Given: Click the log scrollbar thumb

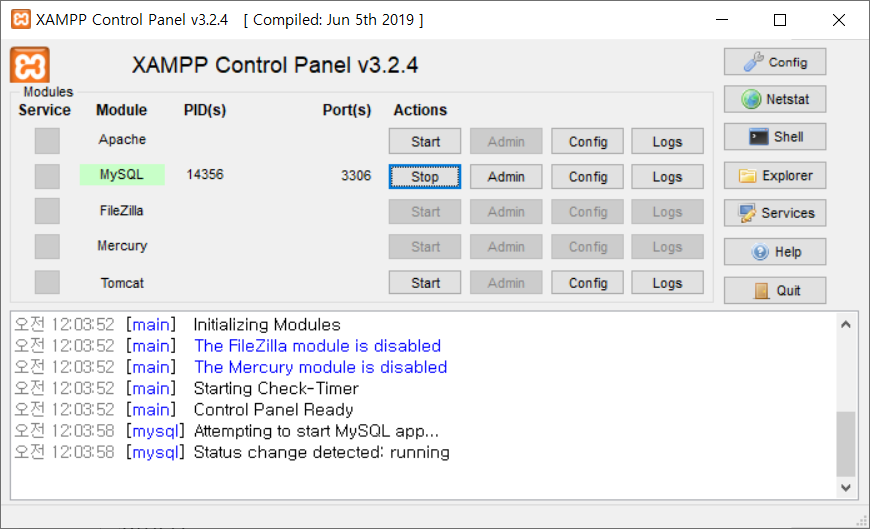Looking at the screenshot, I should pyautogui.click(x=846, y=444).
